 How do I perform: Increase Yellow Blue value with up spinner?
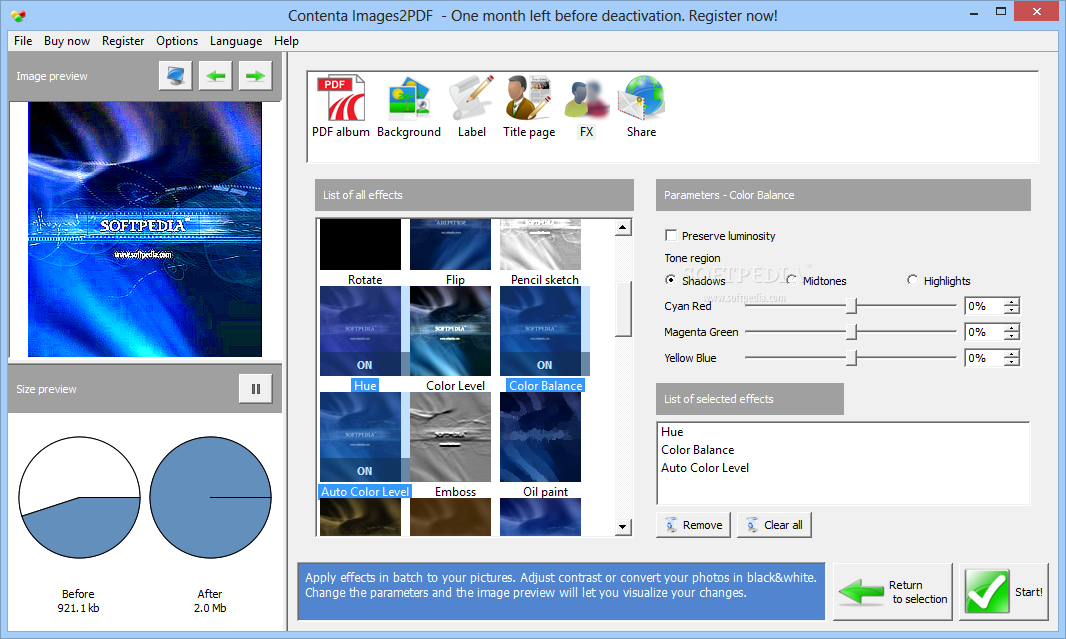pyautogui.click(x=1012, y=353)
